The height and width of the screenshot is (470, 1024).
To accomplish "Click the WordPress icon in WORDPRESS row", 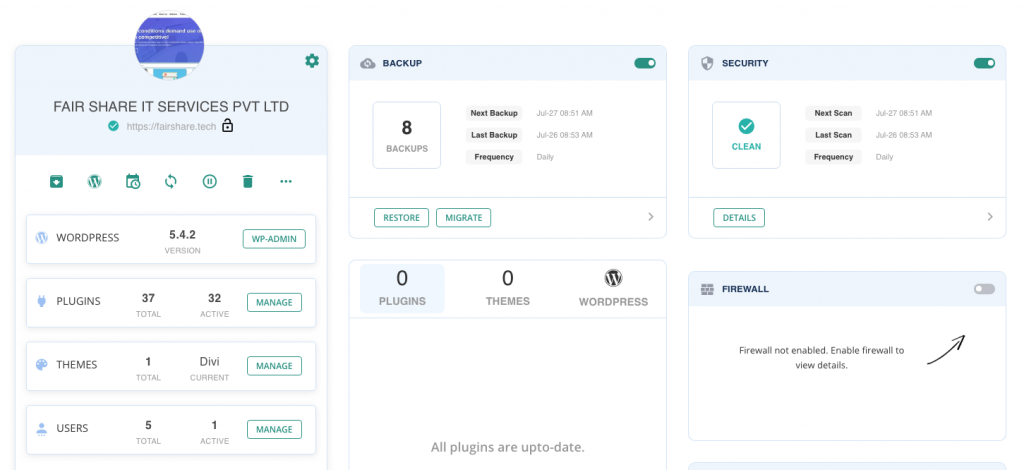I will (x=42, y=238).
